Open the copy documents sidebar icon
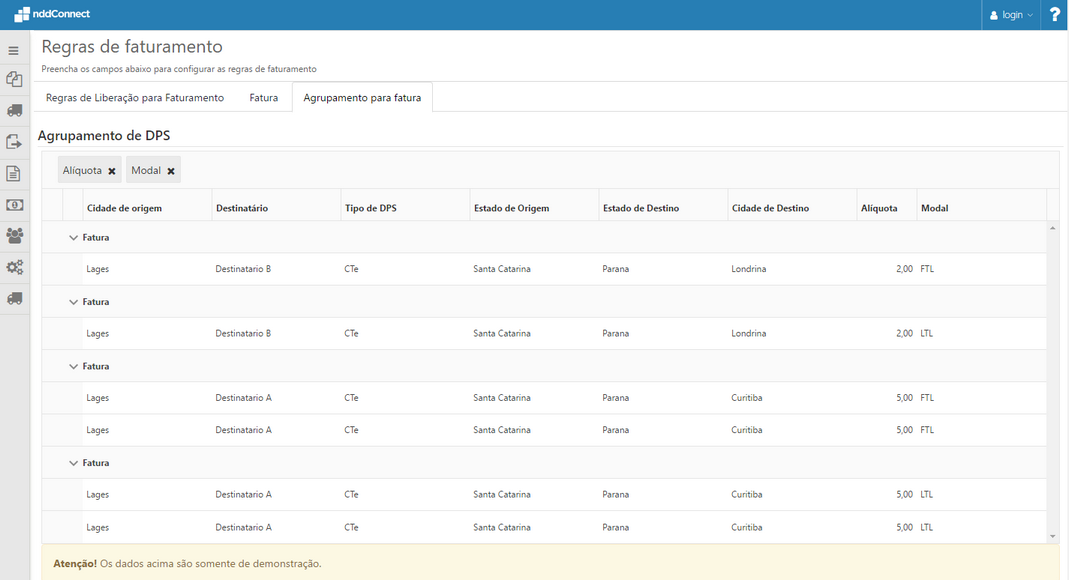1069x580 pixels. (x=14, y=80)
